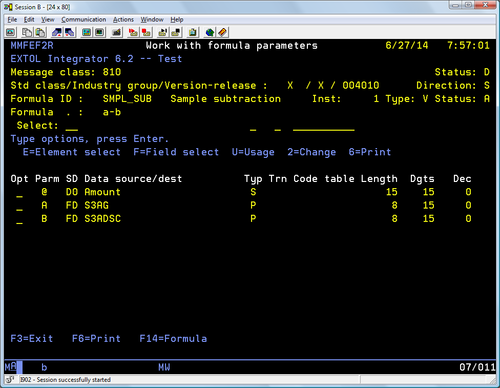Click the S3ADSC data source text
Image resolution: width=500 pixels, height=388 pixels.
(x=102, y=219)
